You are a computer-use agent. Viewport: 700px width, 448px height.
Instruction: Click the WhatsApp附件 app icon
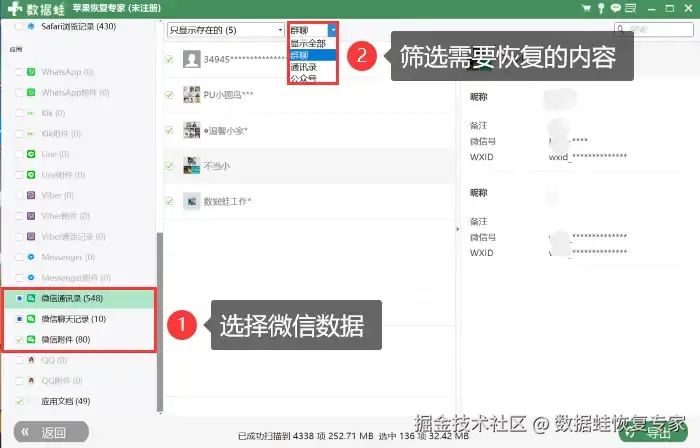31,92
